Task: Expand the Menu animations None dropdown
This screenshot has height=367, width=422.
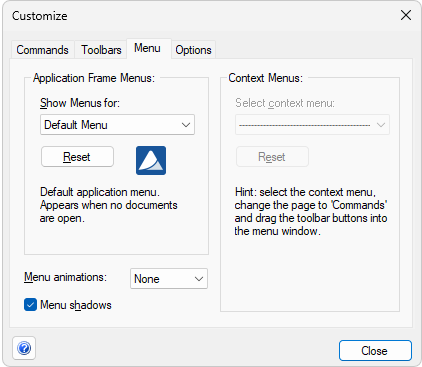Action: click(x=169, y=279)
